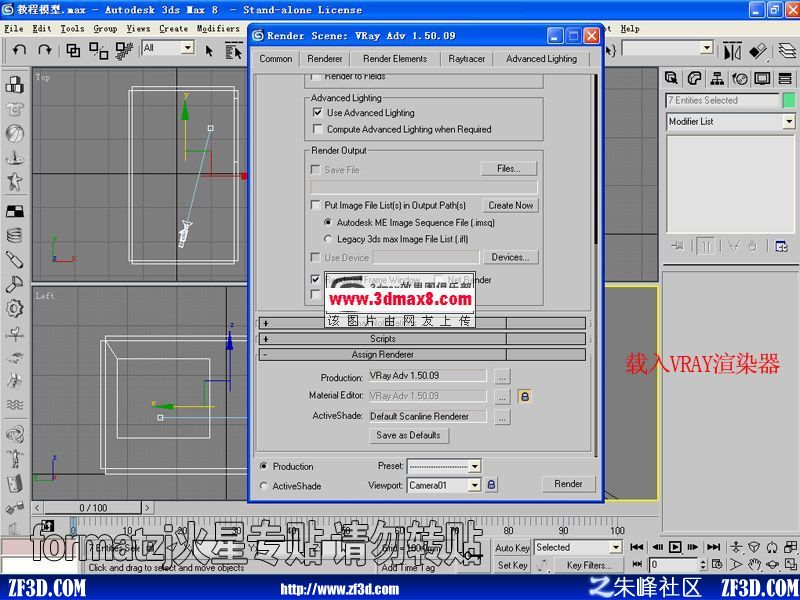Image resolution: width=800 pixels, height=600 pixels.
Task: Open the 'Selected' key filter dropdown
Action: pos(616,547)
